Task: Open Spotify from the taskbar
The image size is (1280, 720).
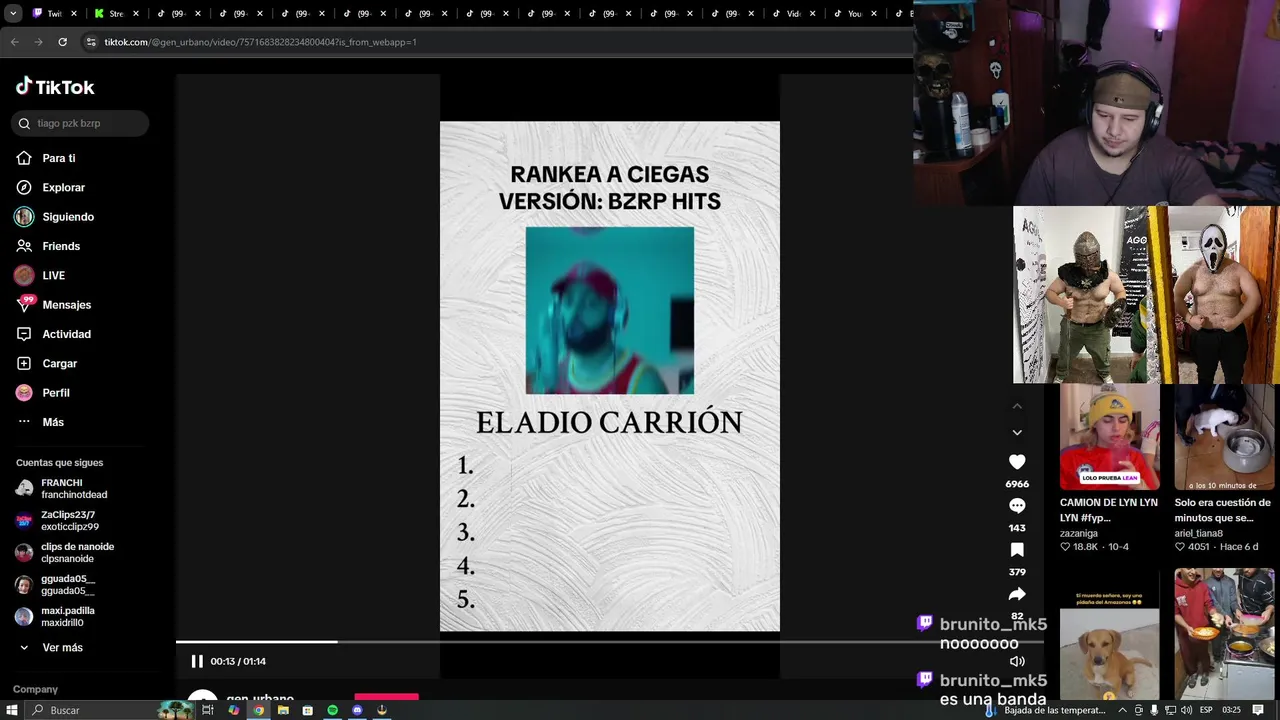Action: click(332, 710)
